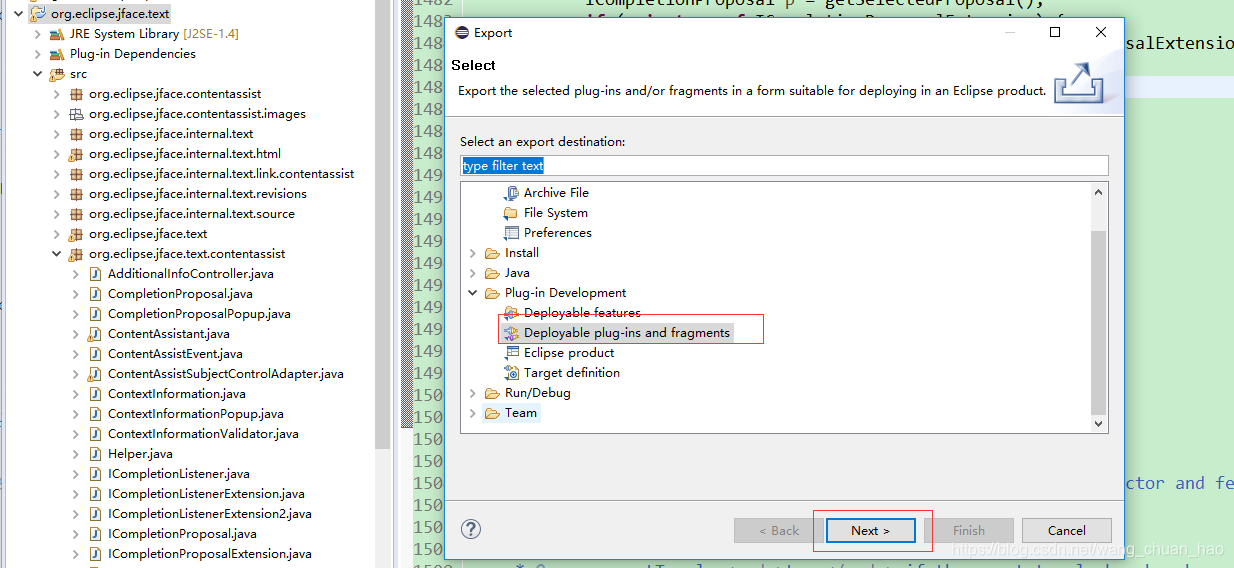The height and width of the screenshot is (568, 1234).
Task: Click the Install folder icon
Action: pyautogui.click(x=492, y=253)
